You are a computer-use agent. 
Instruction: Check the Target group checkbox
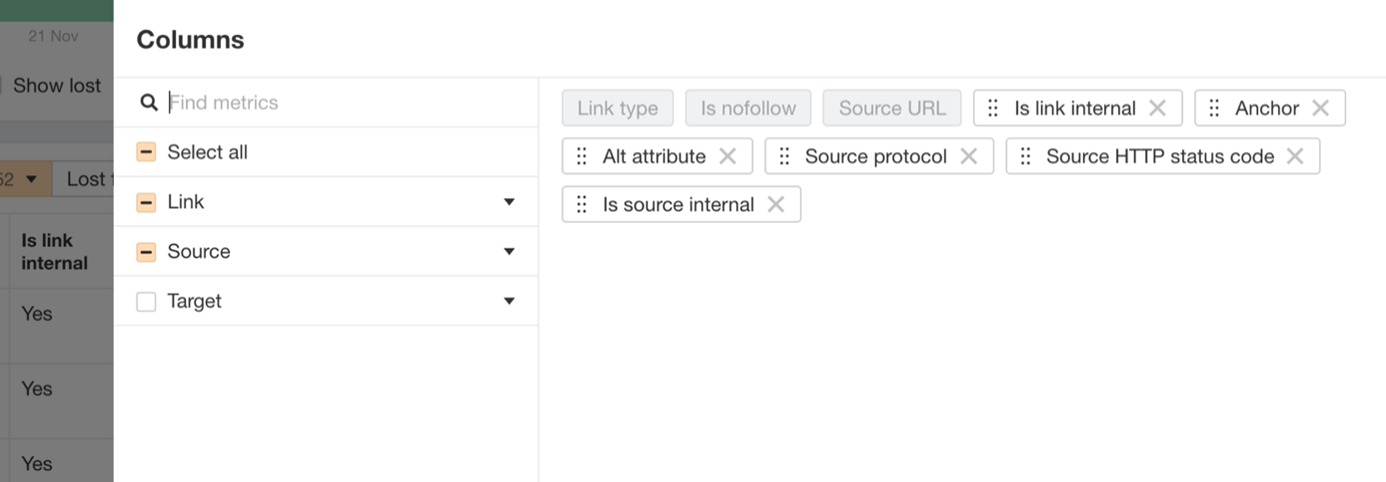[146, 301]
